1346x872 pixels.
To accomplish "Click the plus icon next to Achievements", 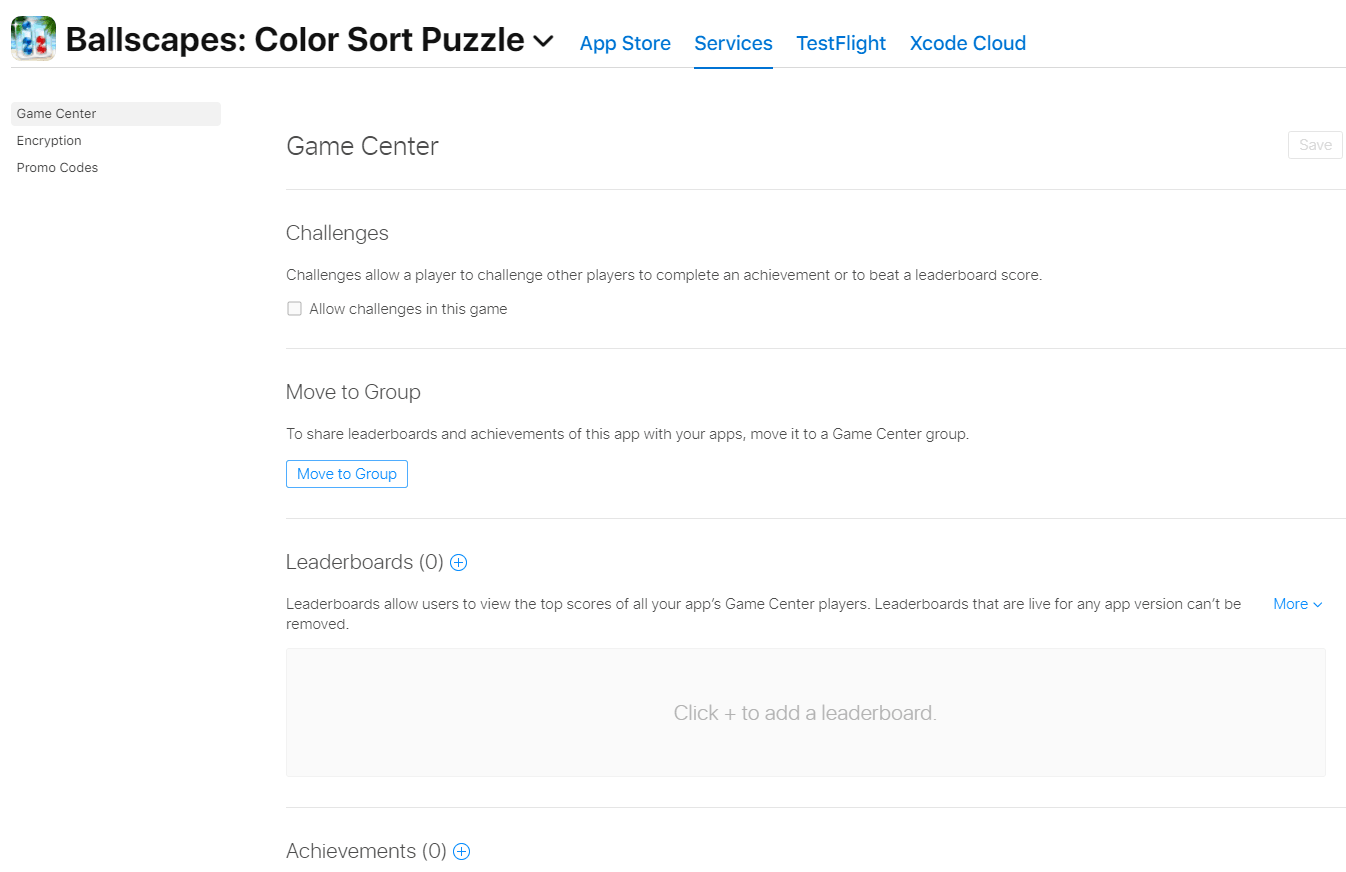I will [x=461, y=851].
